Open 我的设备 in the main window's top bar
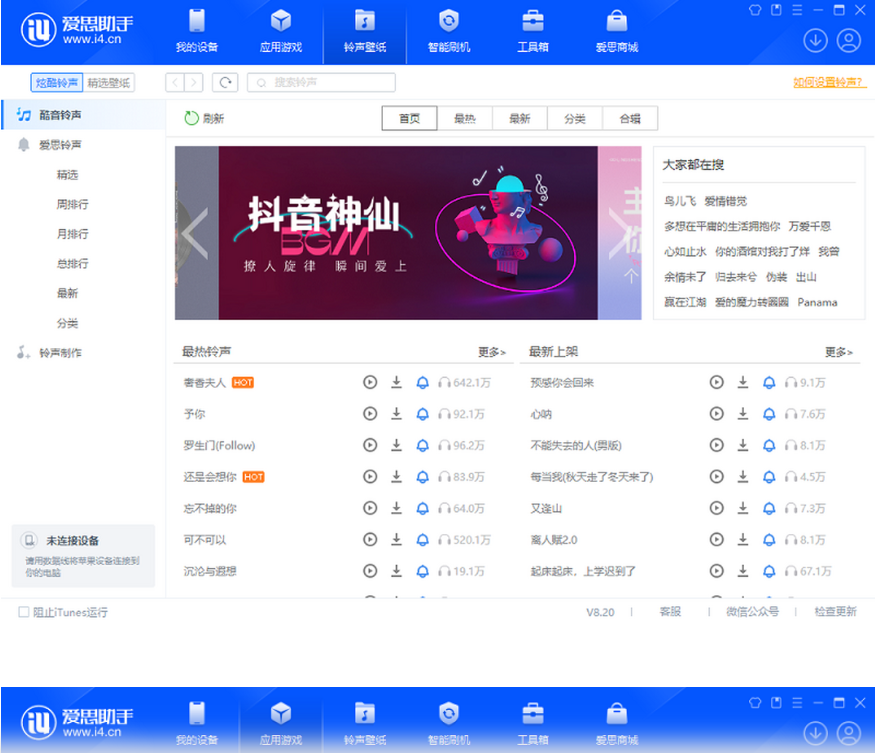Screen dimensions: 875x753 coord(196,32)
